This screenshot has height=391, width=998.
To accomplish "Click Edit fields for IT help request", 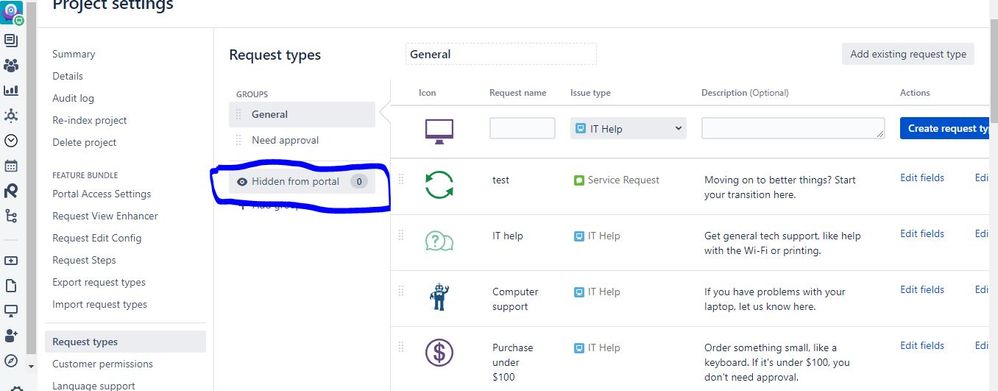I will click(922, 234).
